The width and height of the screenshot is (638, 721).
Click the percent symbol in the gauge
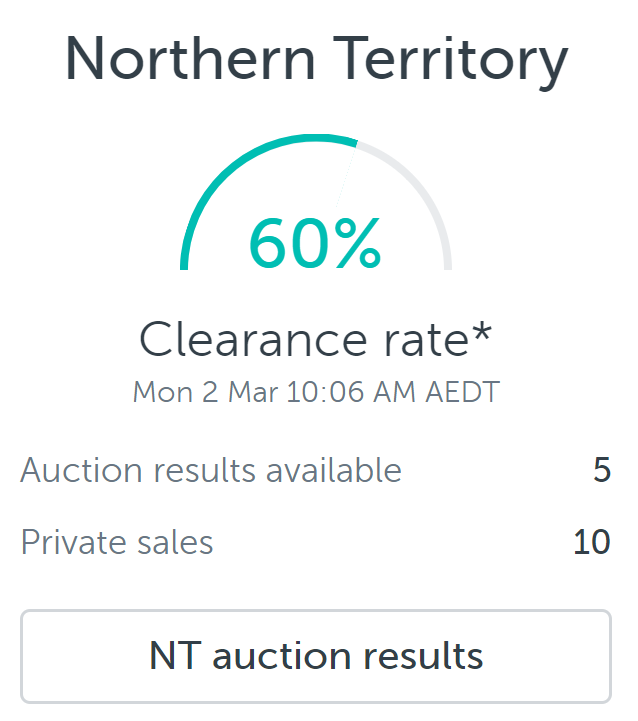coord(358,243)
